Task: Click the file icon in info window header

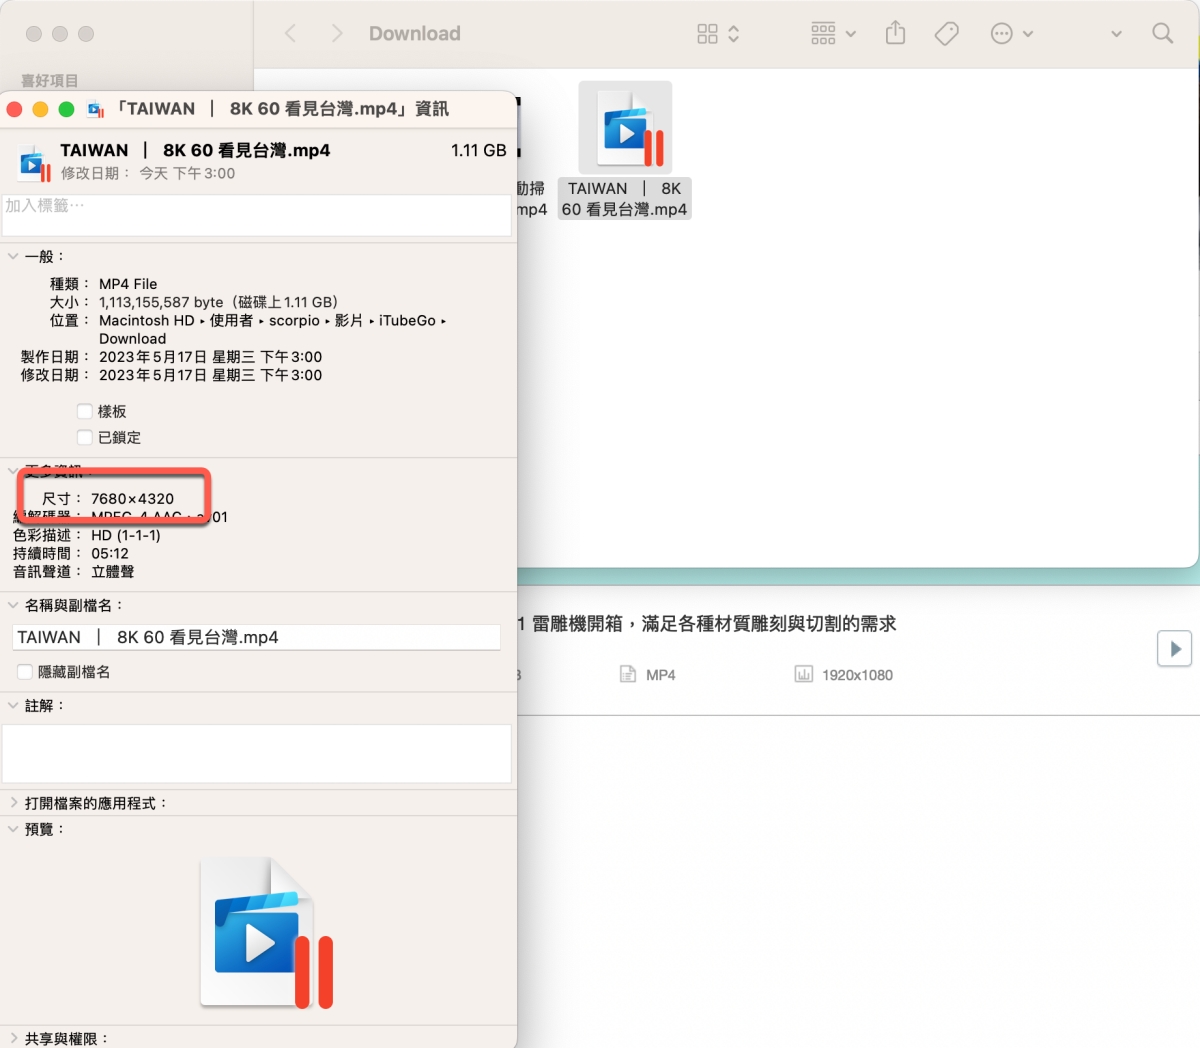Action: point(35,162)
